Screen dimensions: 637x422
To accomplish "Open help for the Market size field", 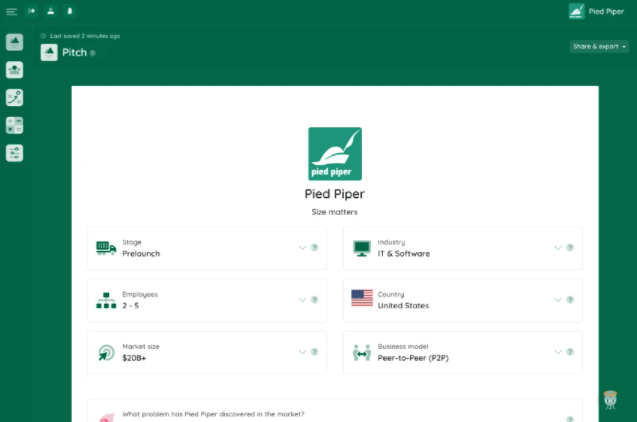I will 314,352.
